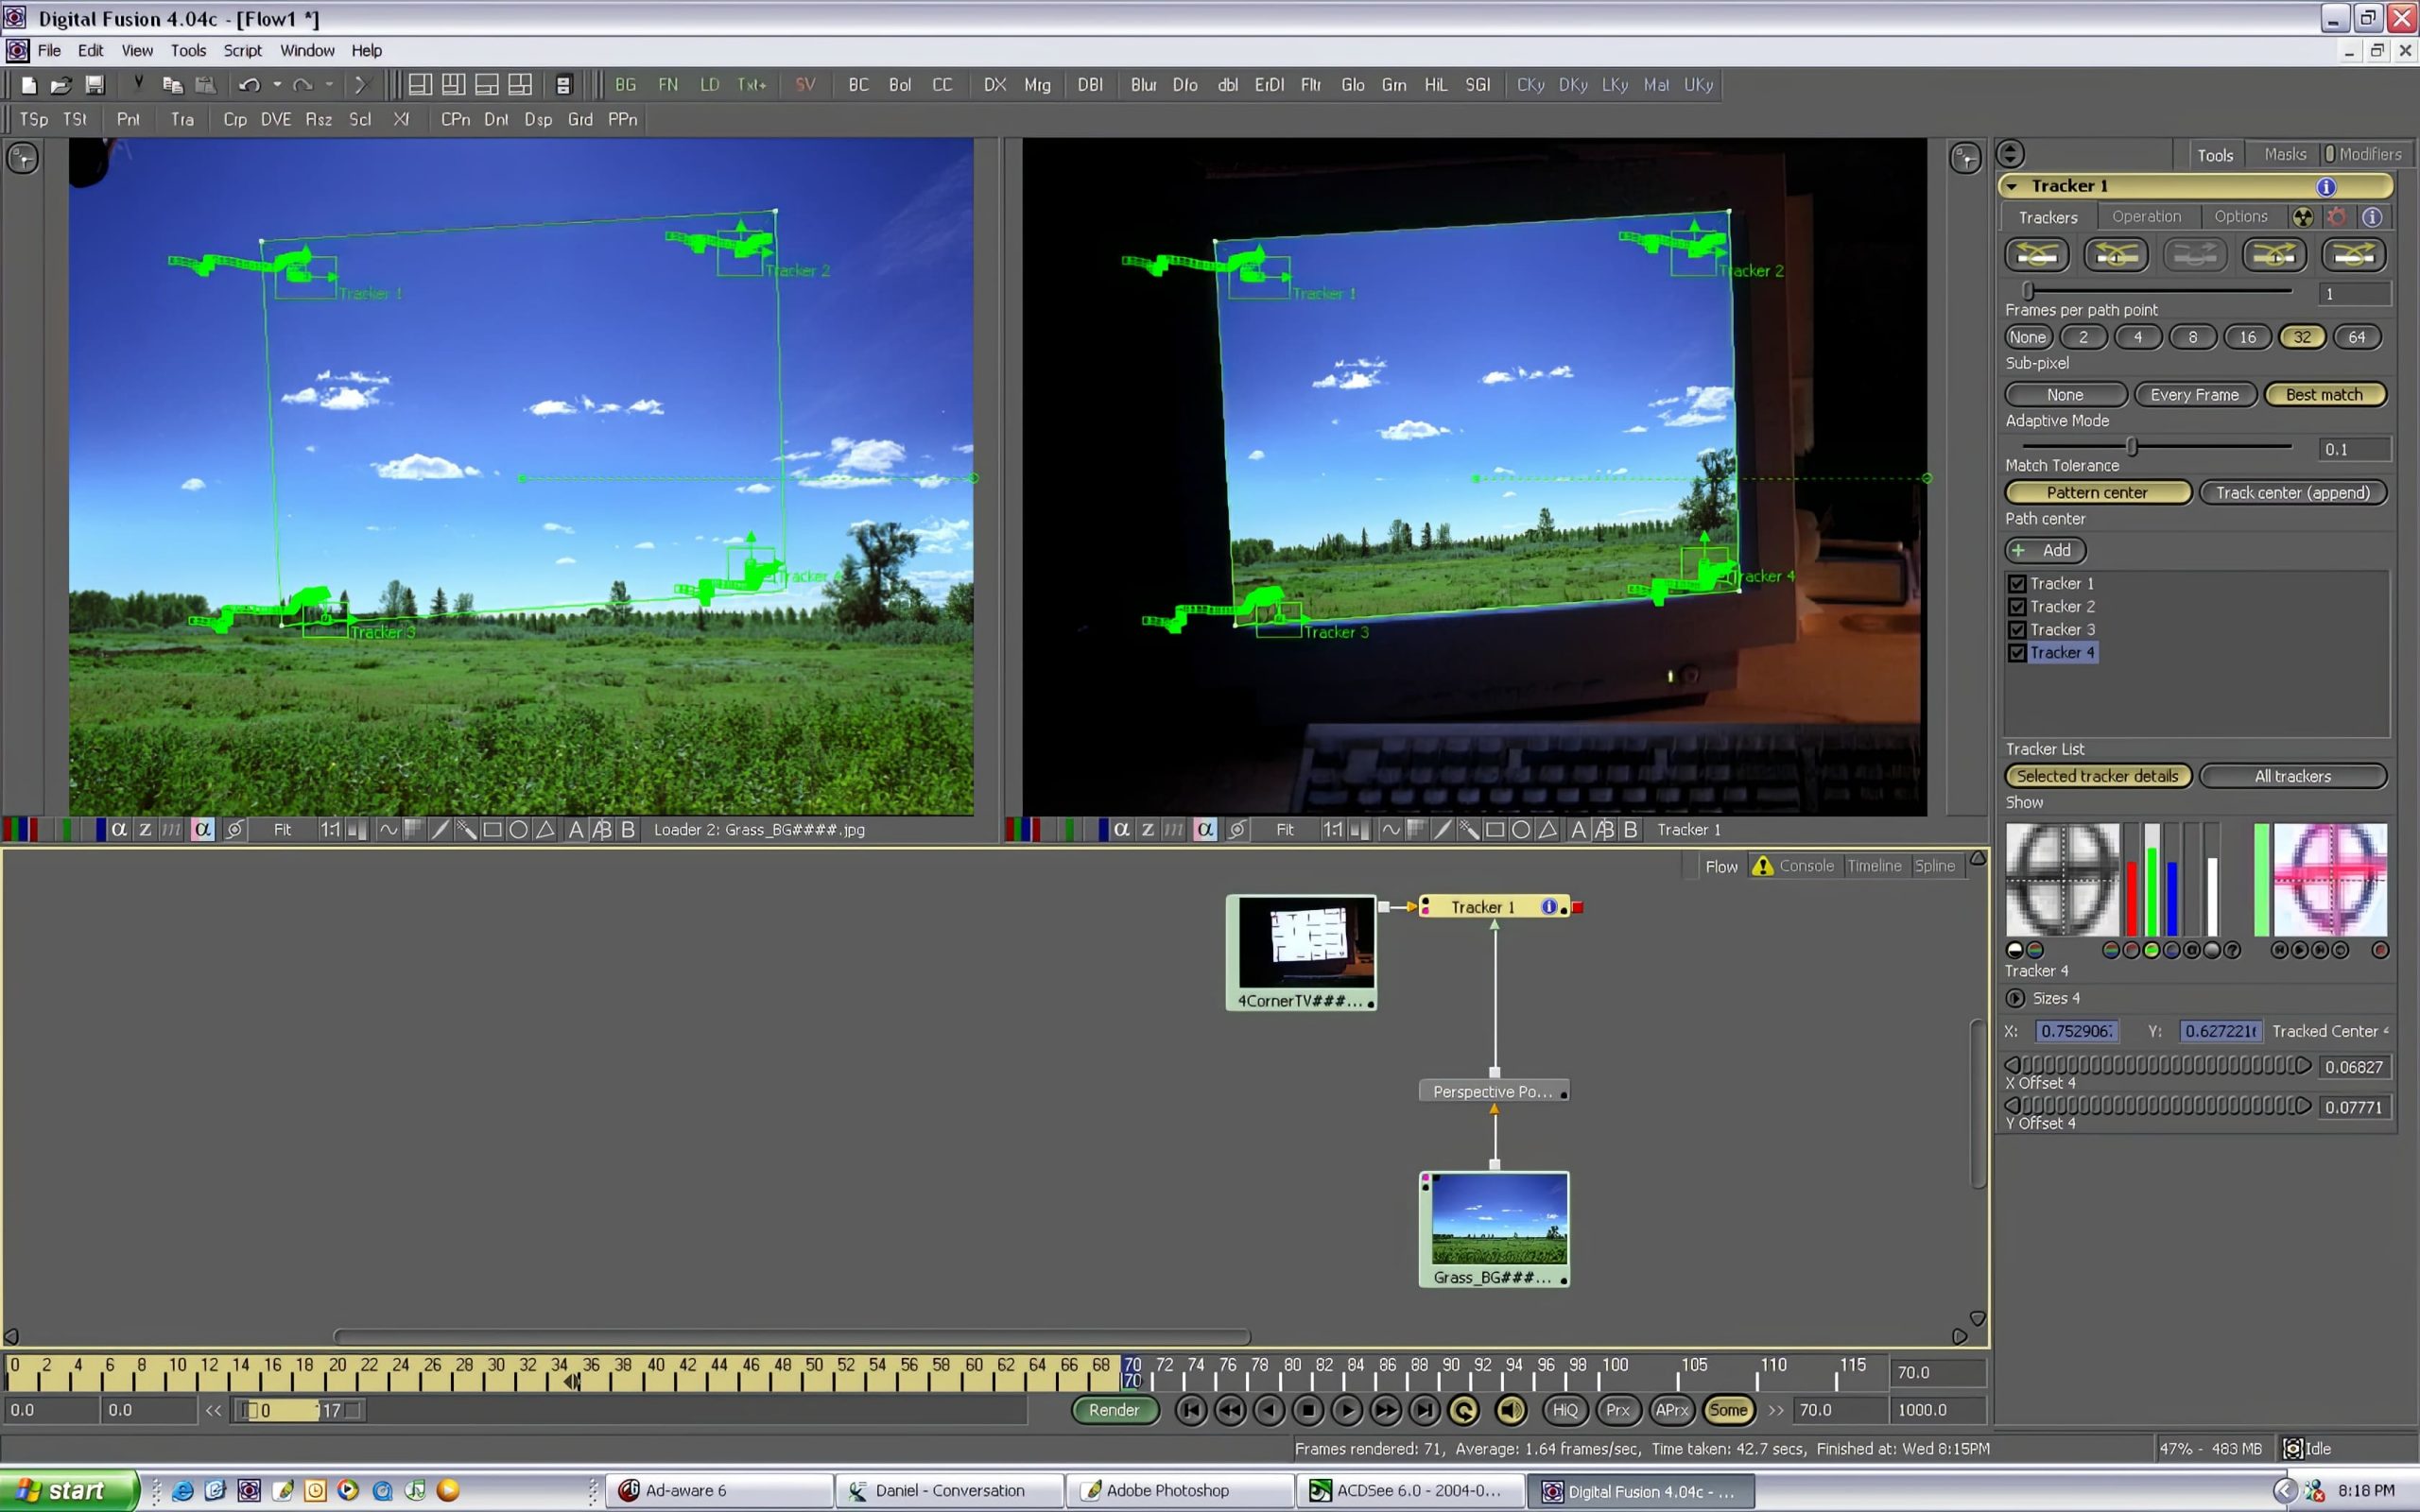Image resolution: width=2420 pixels, height=1512 pixels.
Task: Toggle the Tracker 4 checkbox
Action: pyautogui.click(x=2017, y=653)
